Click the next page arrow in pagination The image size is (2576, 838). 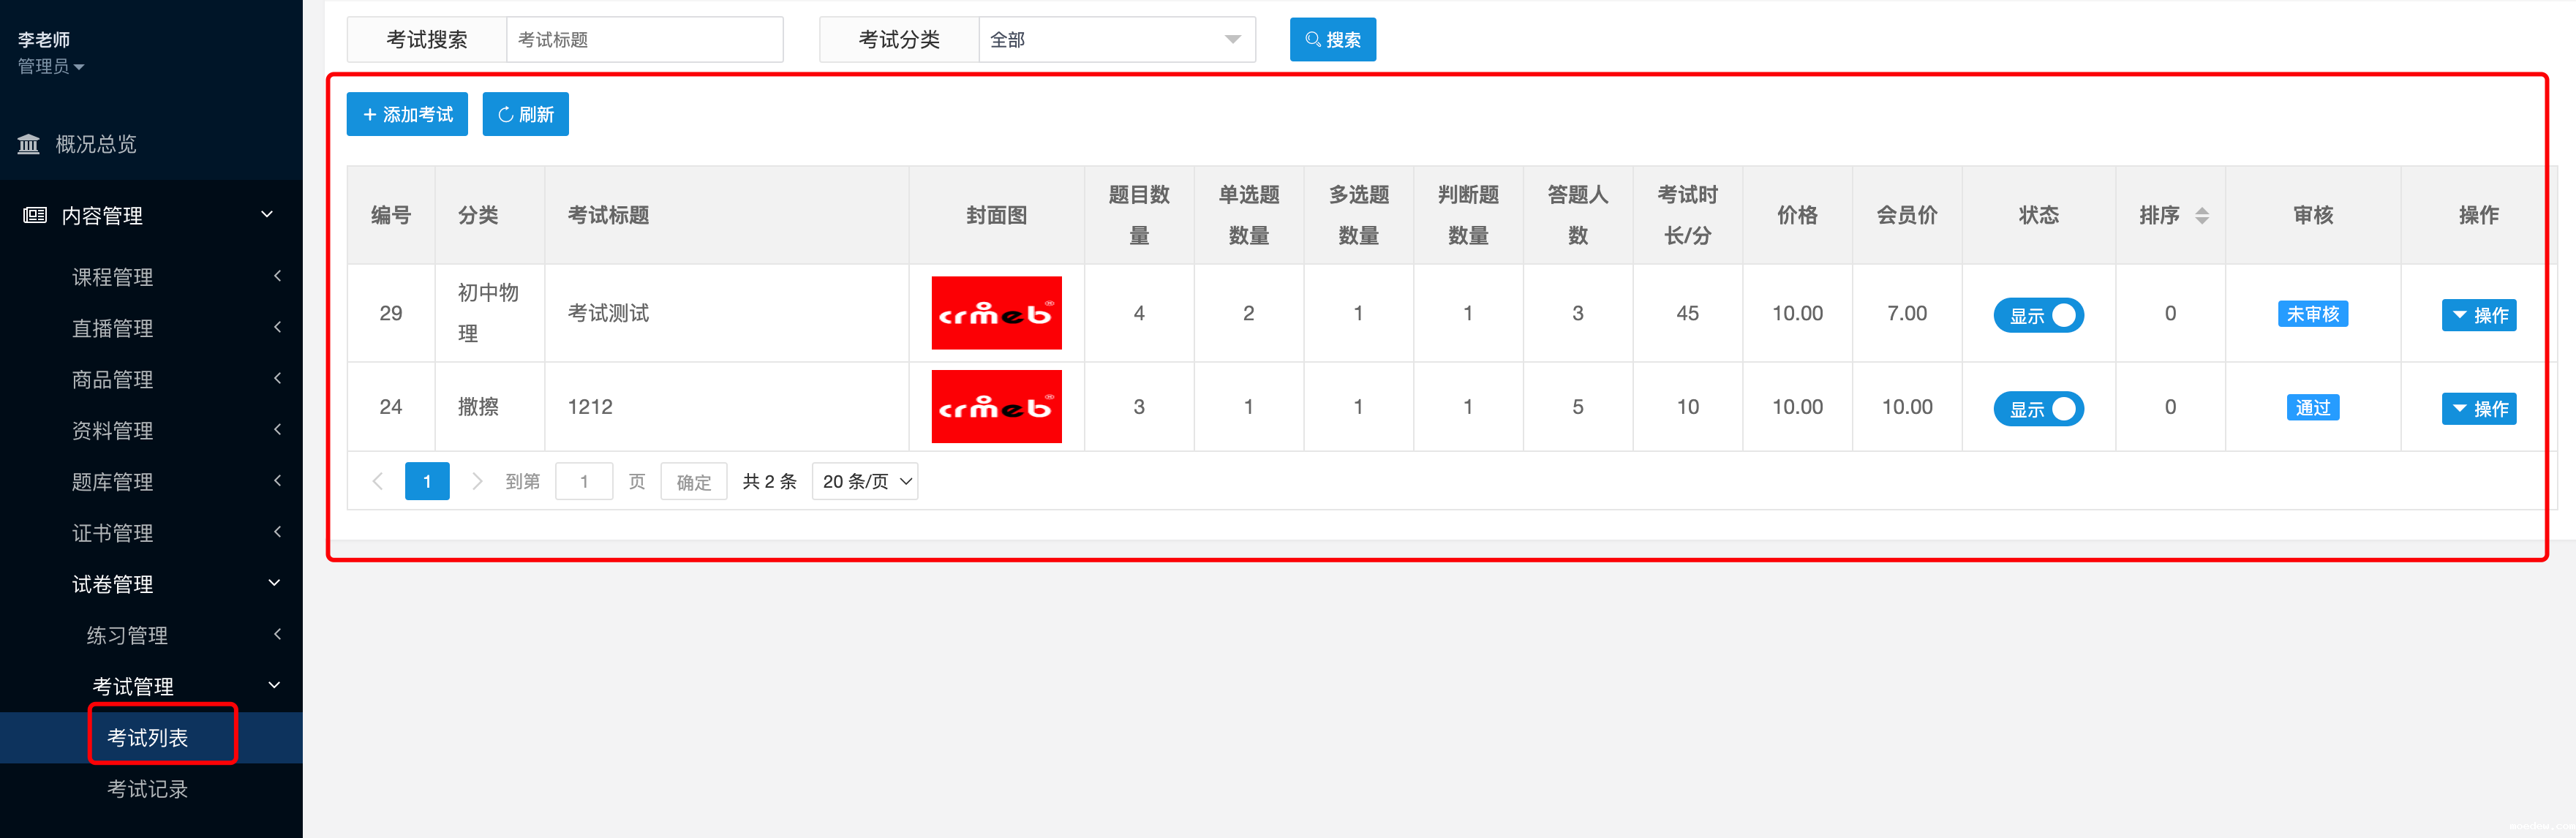(x=477, y=481)
